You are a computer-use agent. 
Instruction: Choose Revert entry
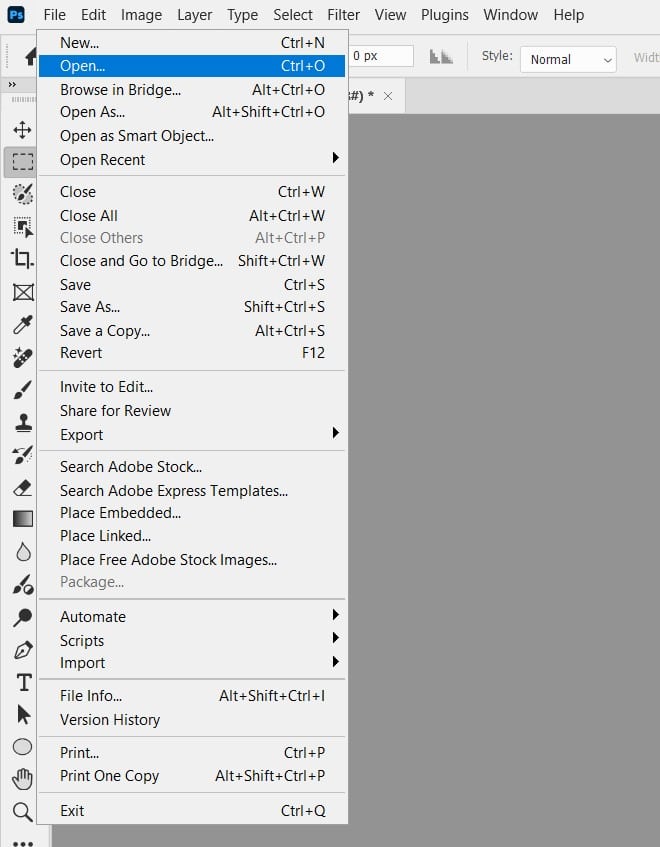[192, 353]
